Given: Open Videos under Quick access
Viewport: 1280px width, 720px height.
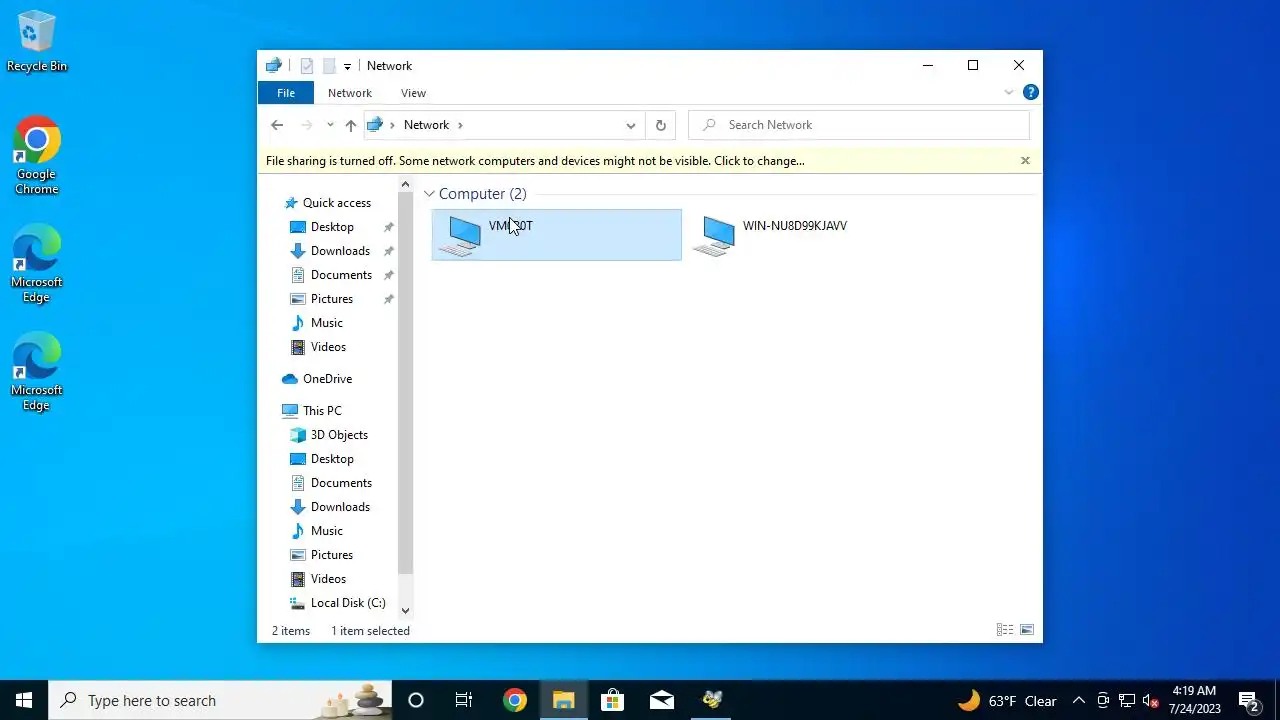Looking at the screenshot, I should coord(328,347).
